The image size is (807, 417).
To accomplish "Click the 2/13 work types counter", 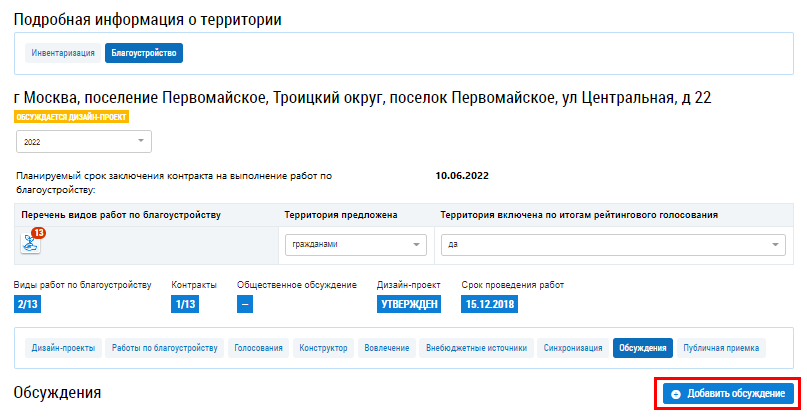I will coord(27,305).
